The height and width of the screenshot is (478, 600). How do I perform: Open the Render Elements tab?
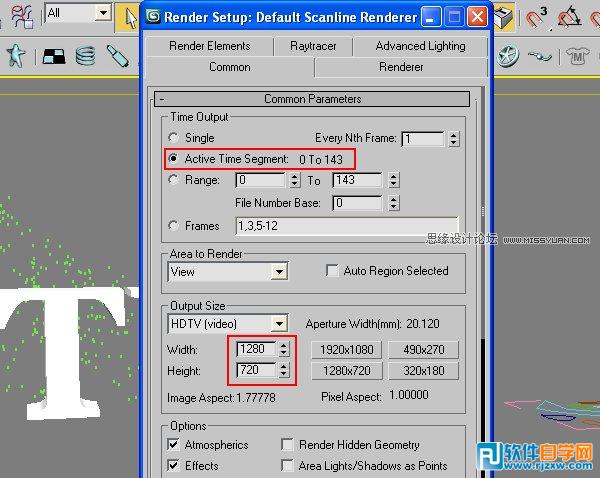point(208,46)
